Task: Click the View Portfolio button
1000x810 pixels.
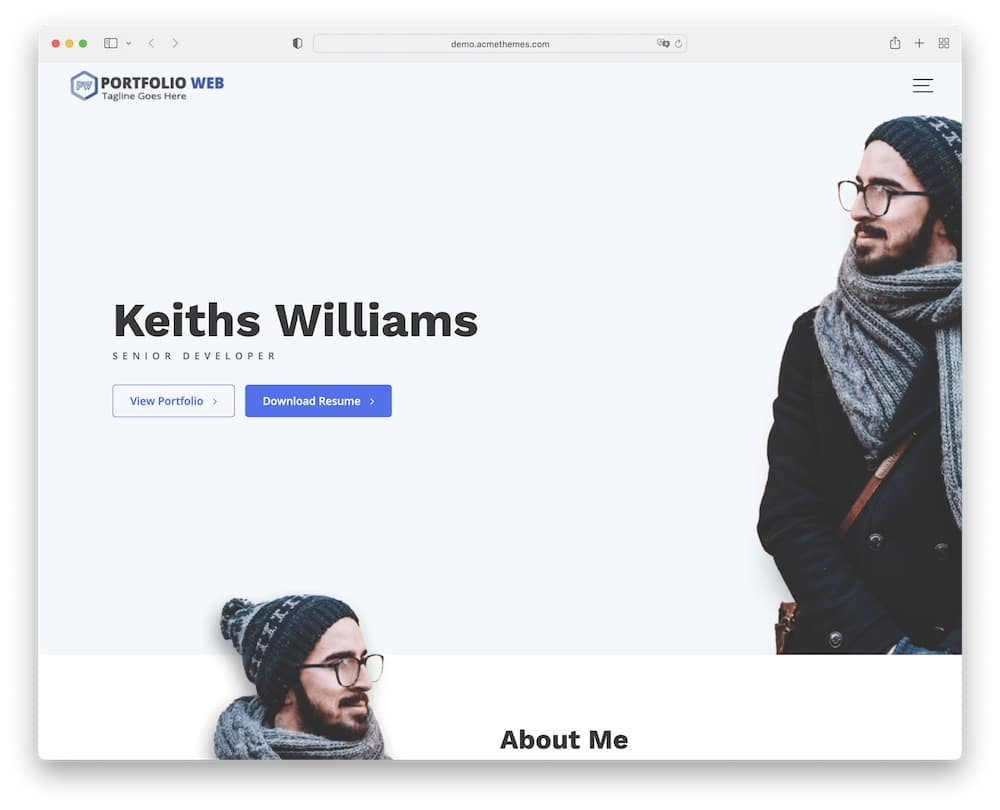Action: coord(173,401)
